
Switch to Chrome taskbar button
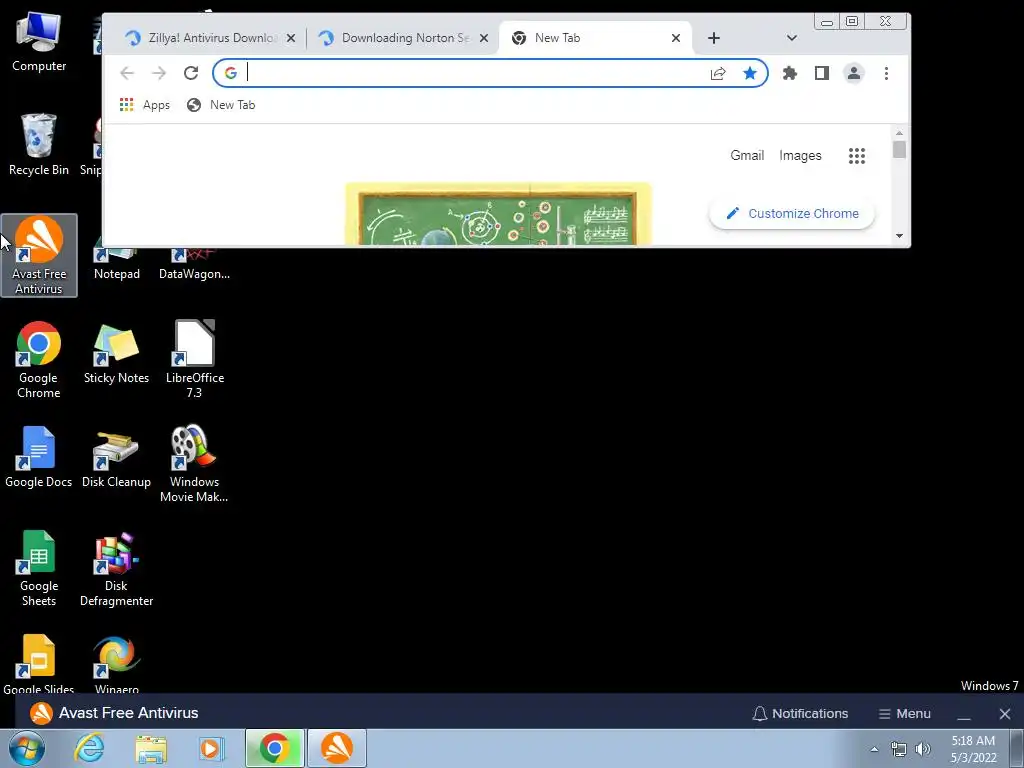275,748
